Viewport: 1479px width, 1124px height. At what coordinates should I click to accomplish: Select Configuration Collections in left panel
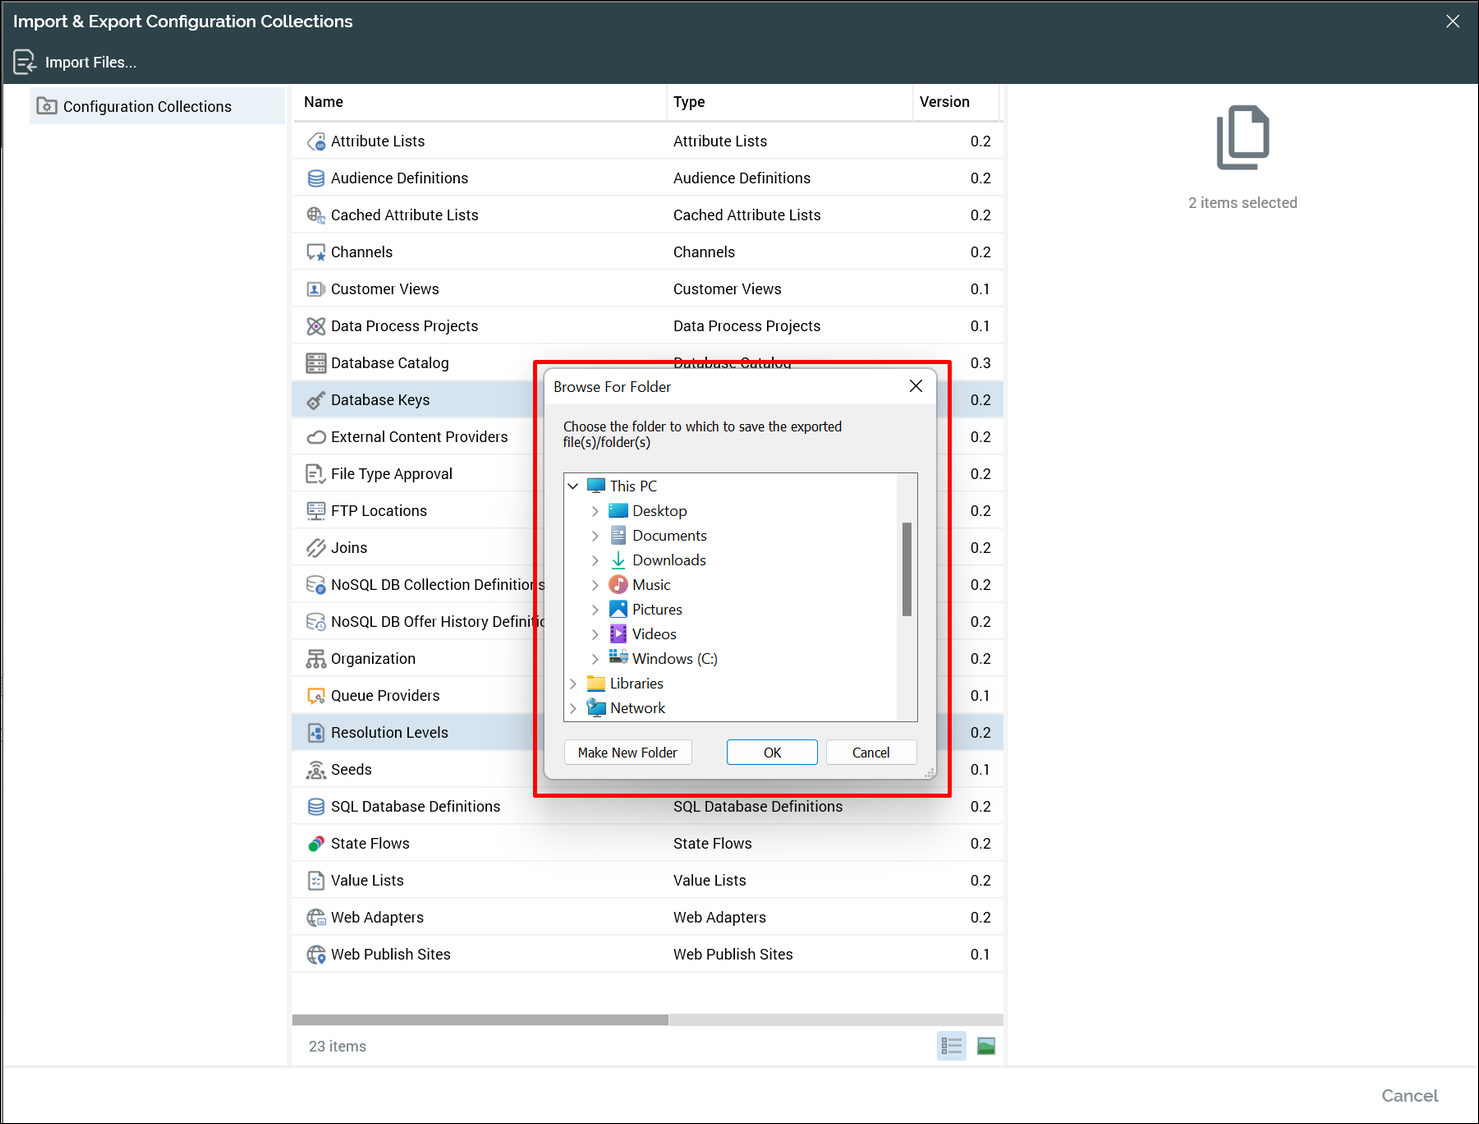[147, 107]
